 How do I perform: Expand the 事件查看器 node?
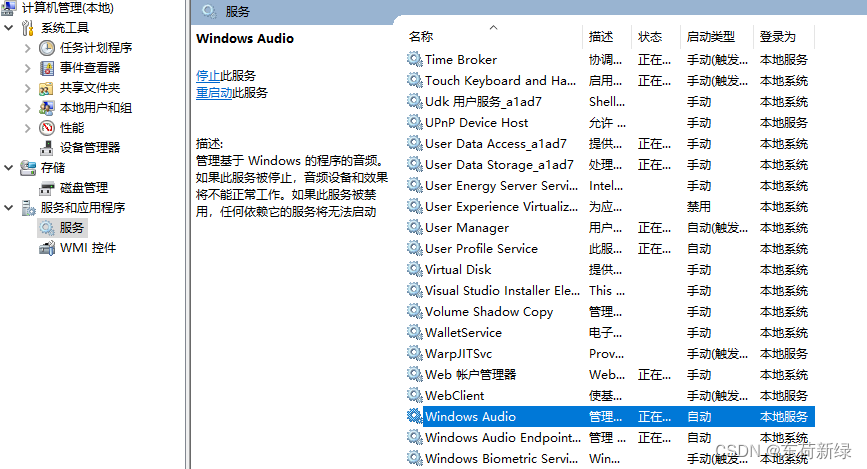(27, 68)
